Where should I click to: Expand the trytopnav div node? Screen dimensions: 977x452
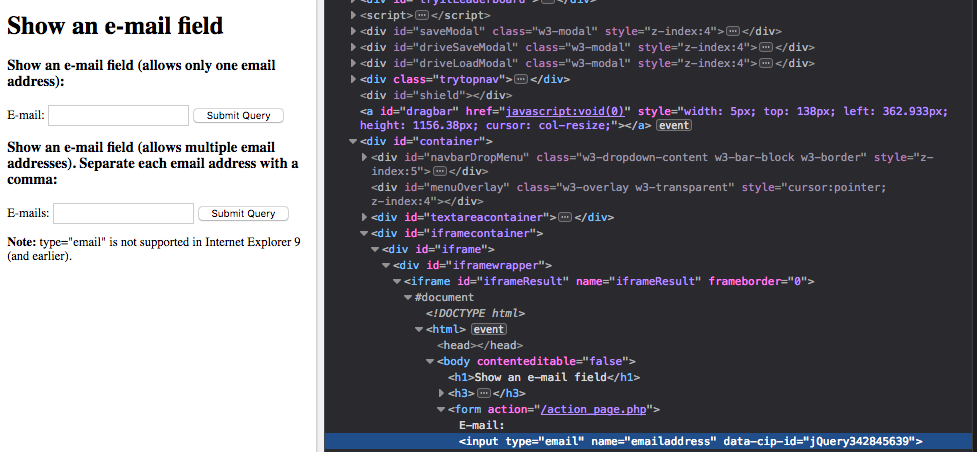coord(354,79)
